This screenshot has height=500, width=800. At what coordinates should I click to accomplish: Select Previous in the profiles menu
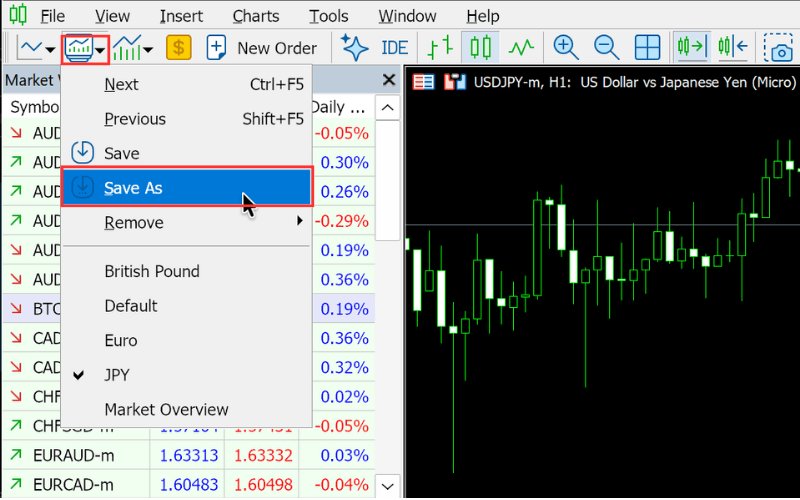tap(187, 119)
